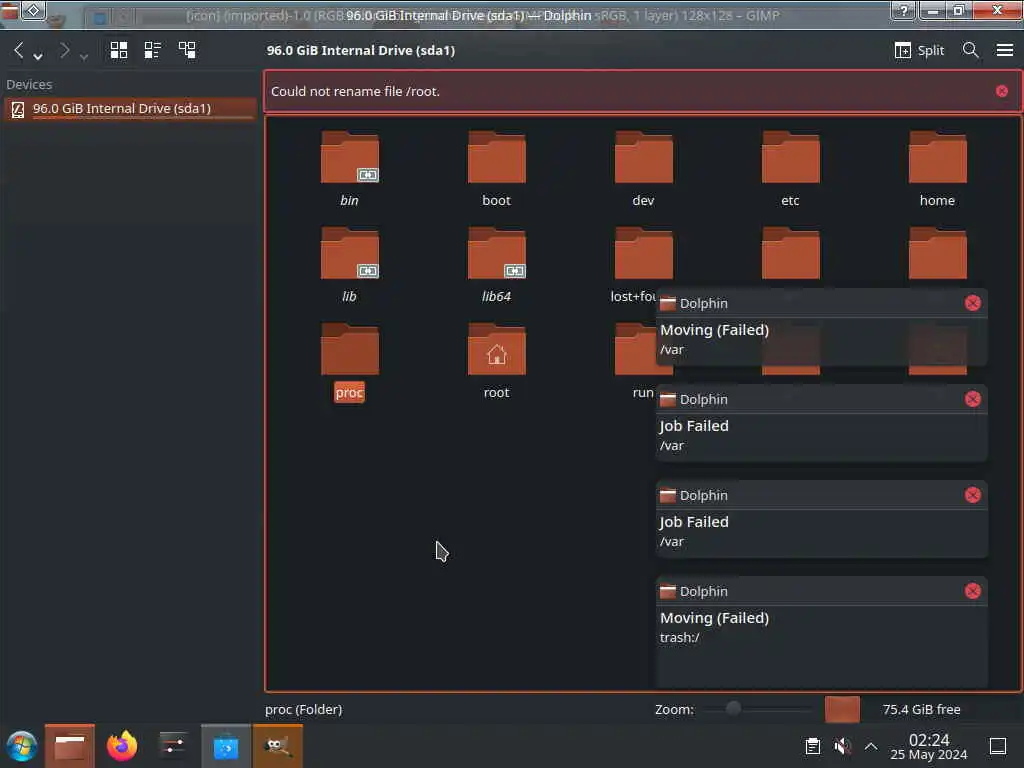Open the clock showing 02:24
Viewport: 1024px width, 768px height.
pyautogui.click(x=929, y=746)
